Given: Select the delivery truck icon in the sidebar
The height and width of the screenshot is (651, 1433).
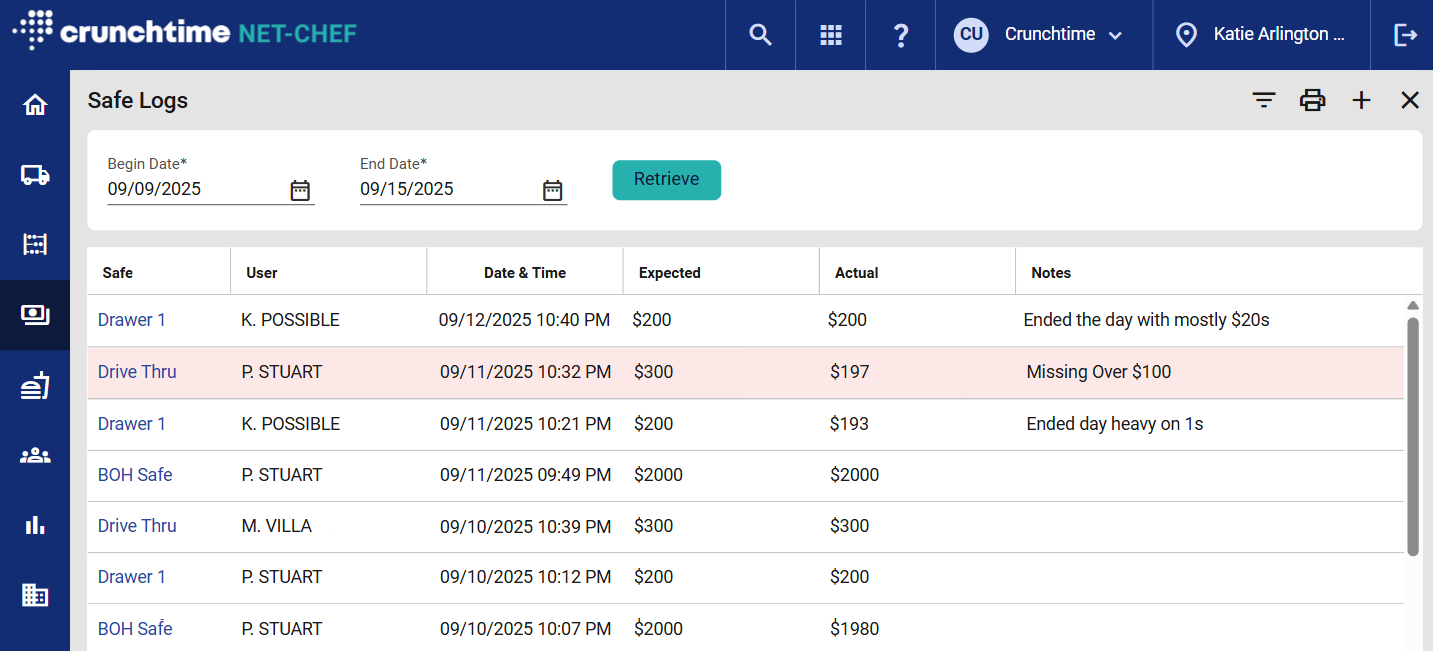Looking at the screenshot, I should (x=35, y=174).
